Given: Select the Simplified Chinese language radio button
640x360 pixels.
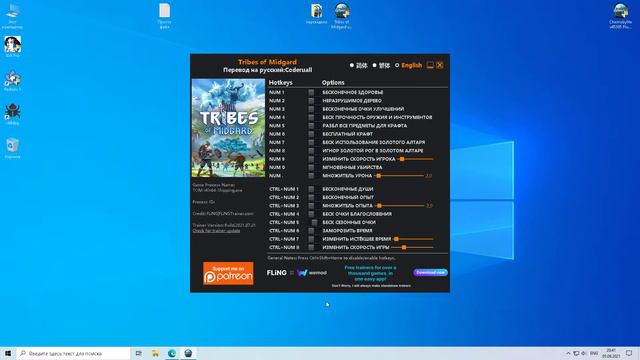Looking at the screenshot, I should 352,65.
